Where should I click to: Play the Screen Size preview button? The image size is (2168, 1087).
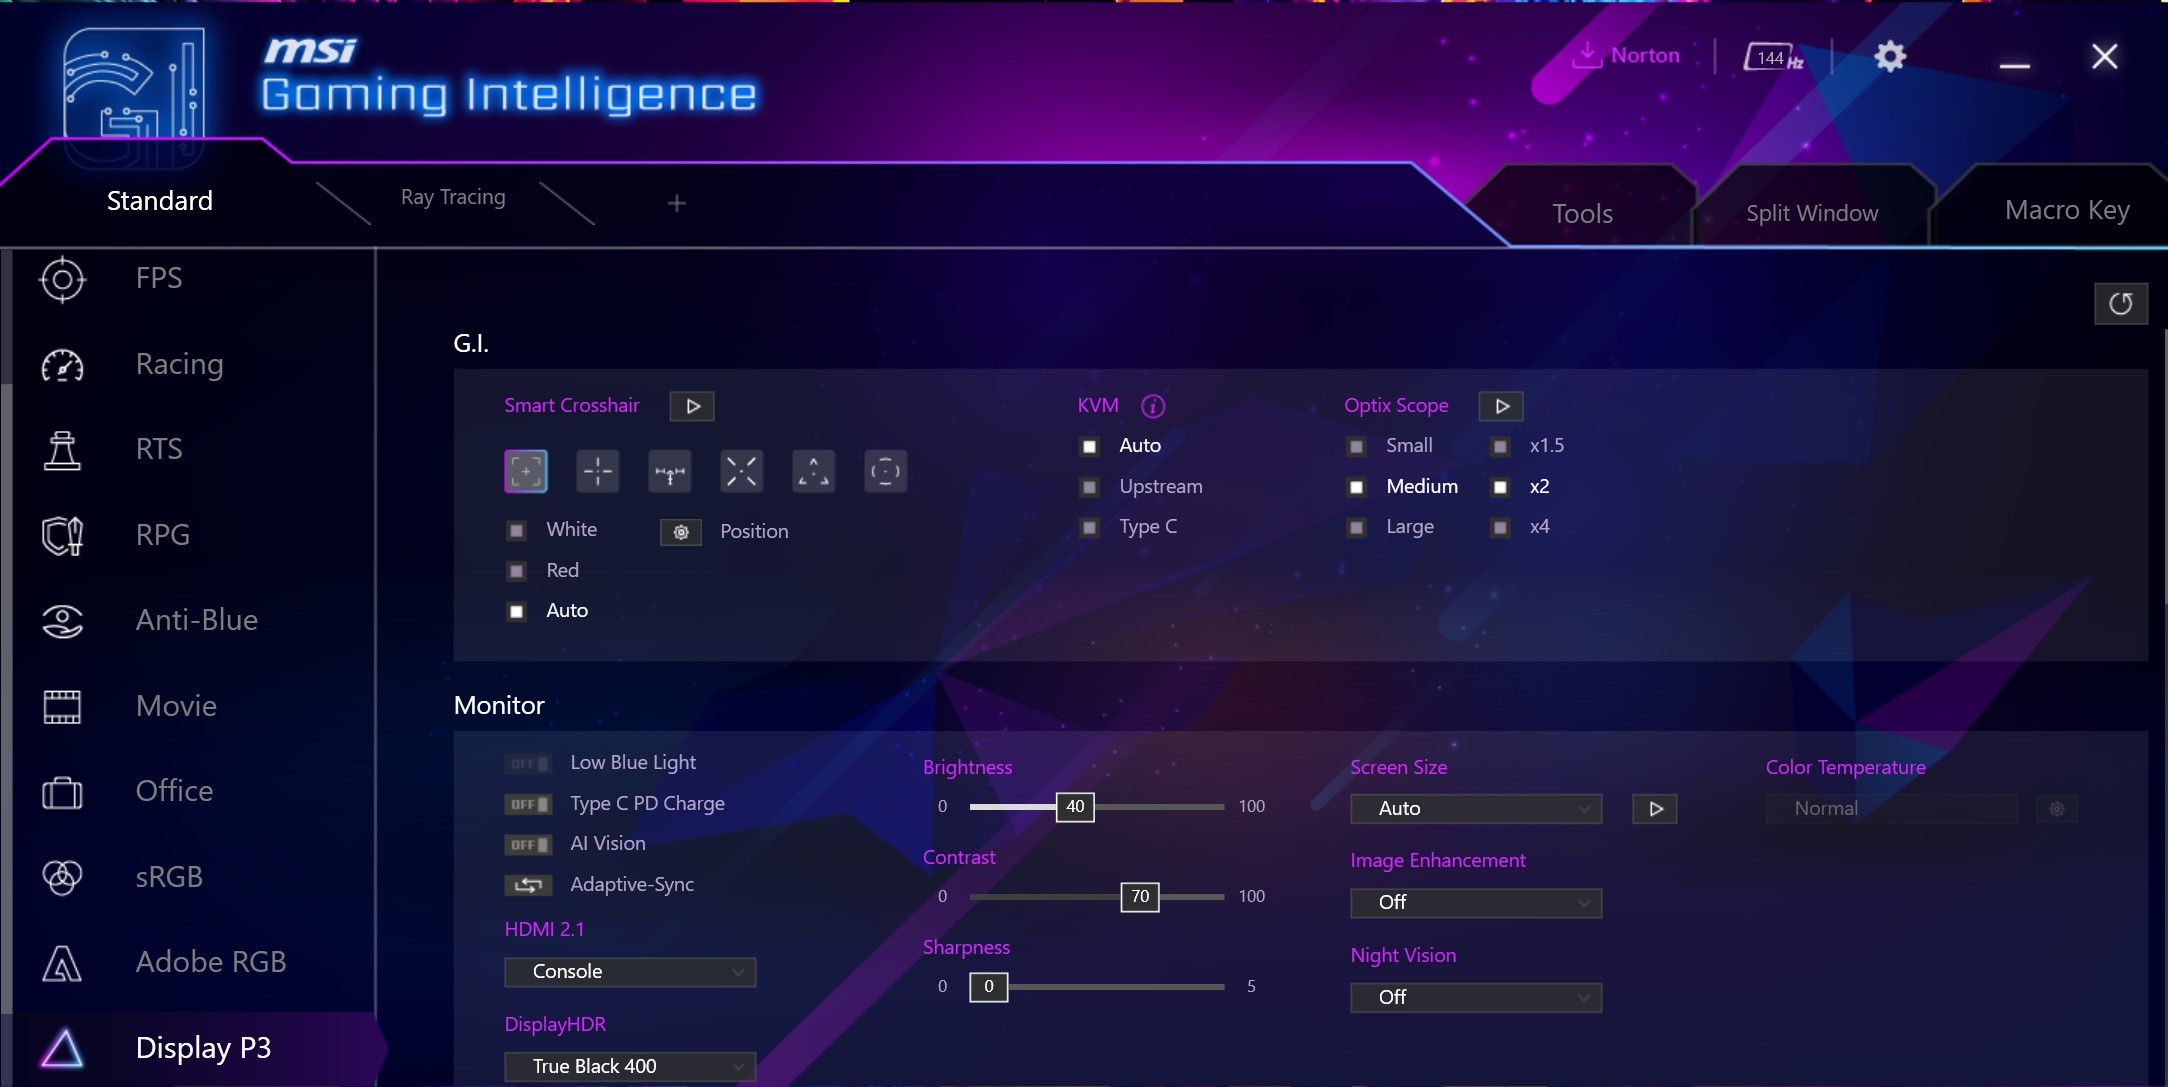point(1656,809)
